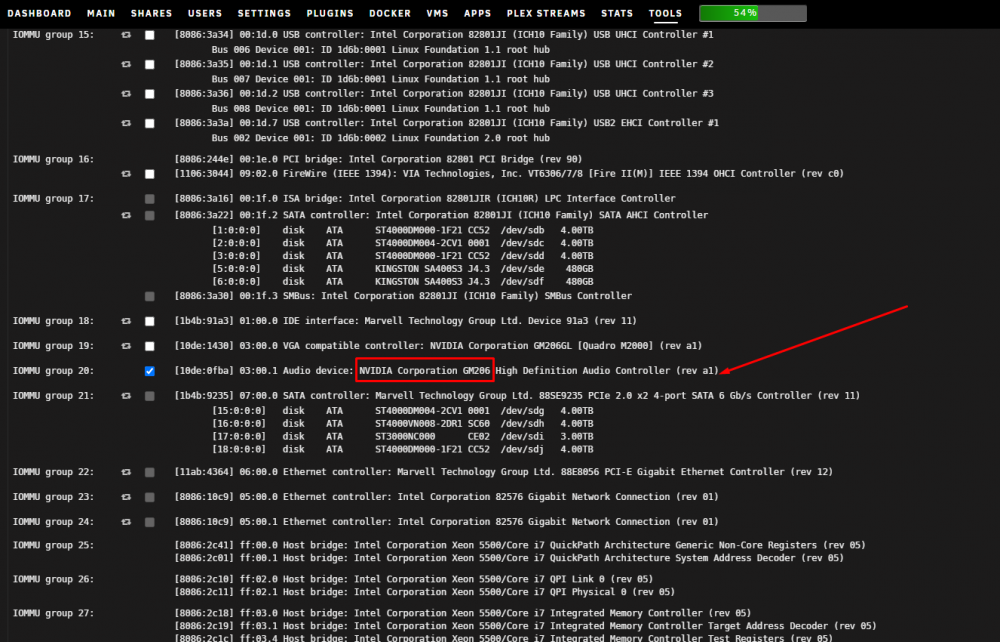
Task: Click the 54% usage progress bar
Action: pyautogui.click(x=753, y=13)
